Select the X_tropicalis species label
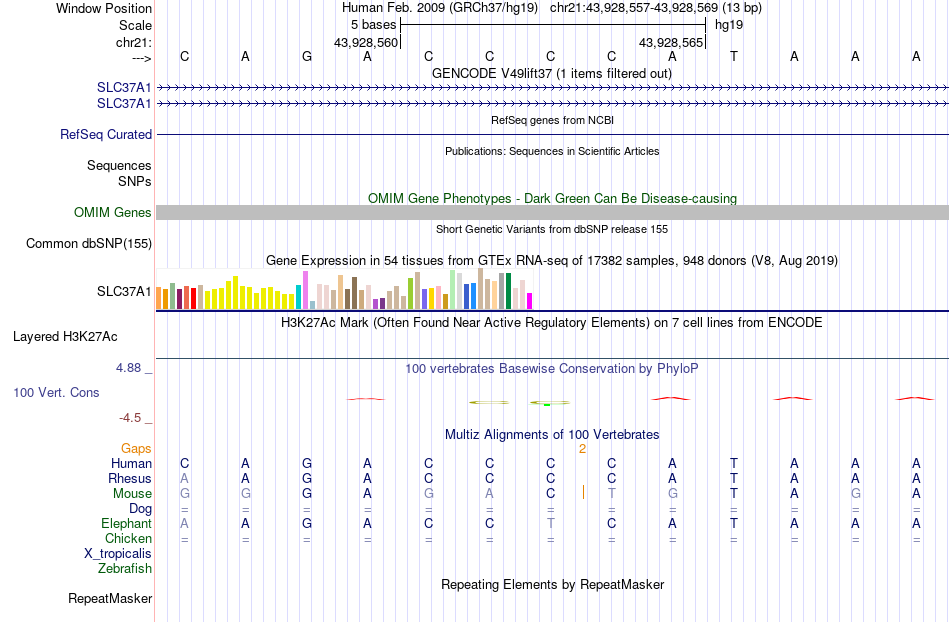Image resolution: width=950 pixels, height=622 pixels. (x=118, y=554)
